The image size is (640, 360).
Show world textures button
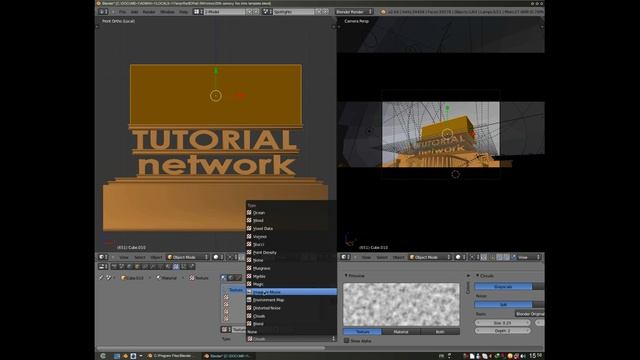point(231,278)
